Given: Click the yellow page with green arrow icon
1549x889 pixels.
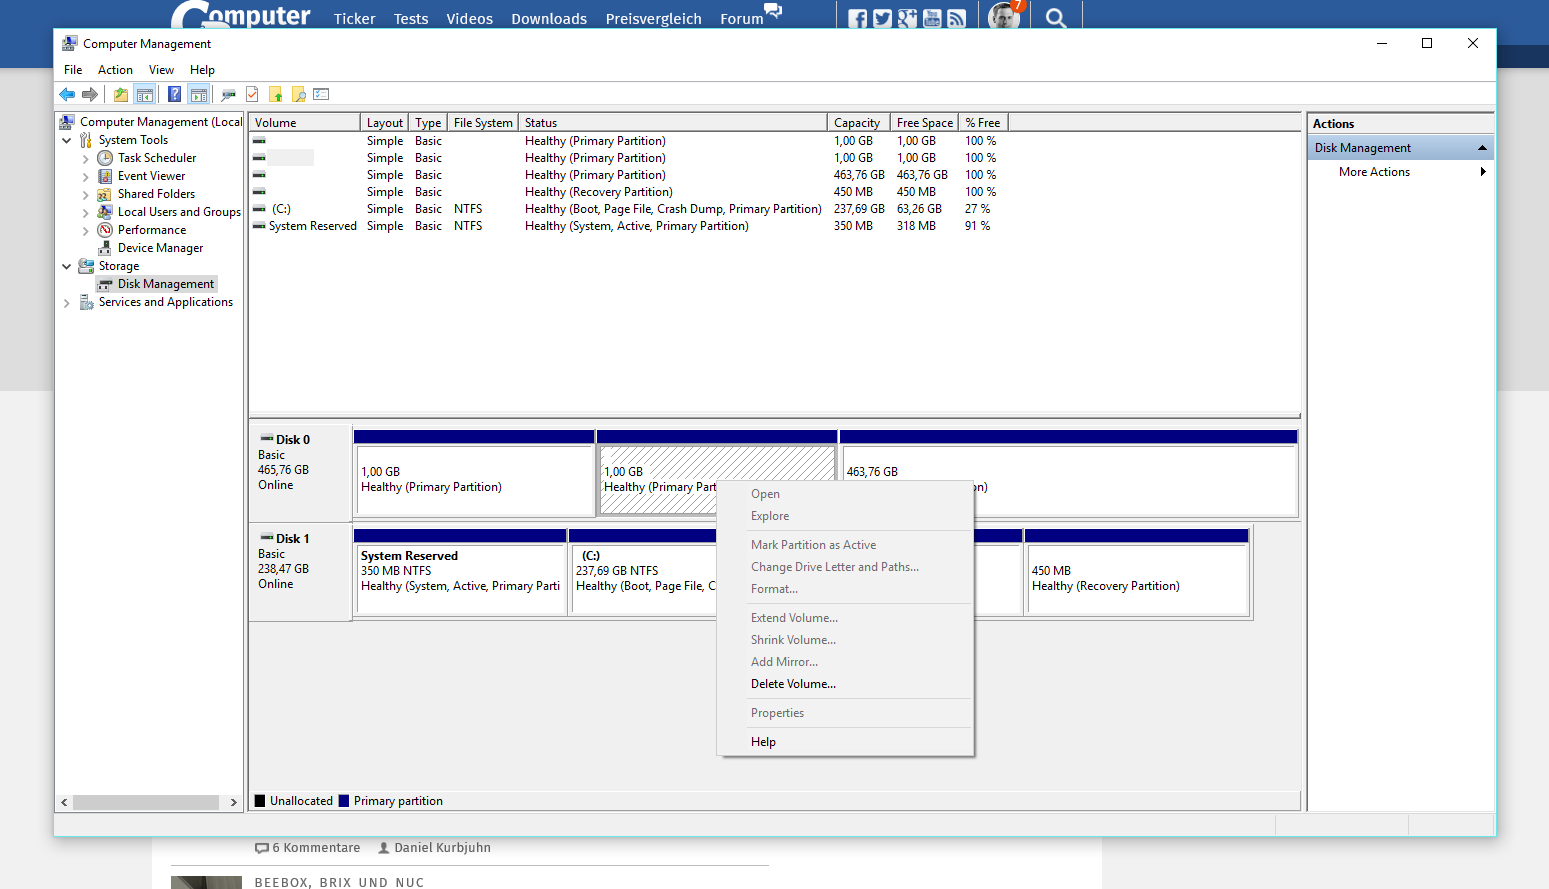Looking at the screenshot, I should point(276,94).
